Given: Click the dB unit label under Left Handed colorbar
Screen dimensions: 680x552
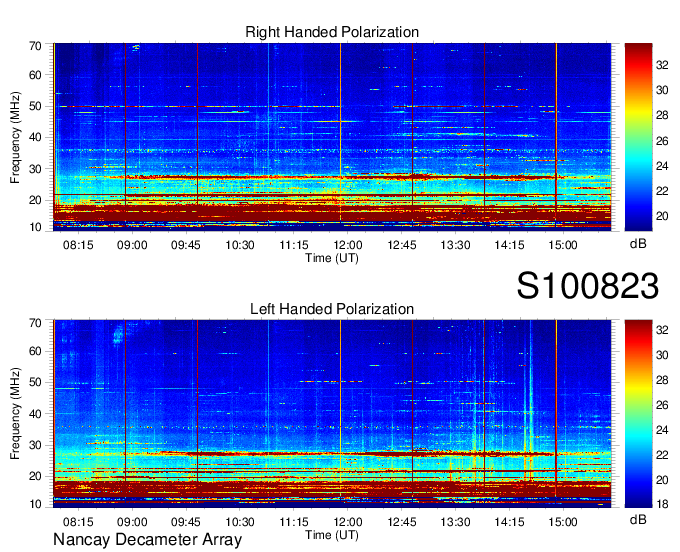Looking at the screenshot, I should [638, 519].
